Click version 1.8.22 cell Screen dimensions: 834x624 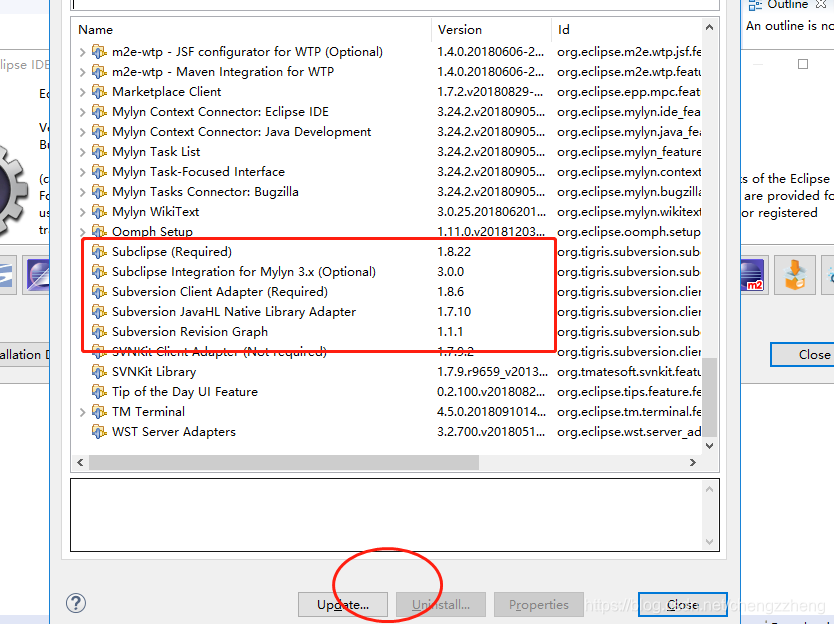point(454,252)
